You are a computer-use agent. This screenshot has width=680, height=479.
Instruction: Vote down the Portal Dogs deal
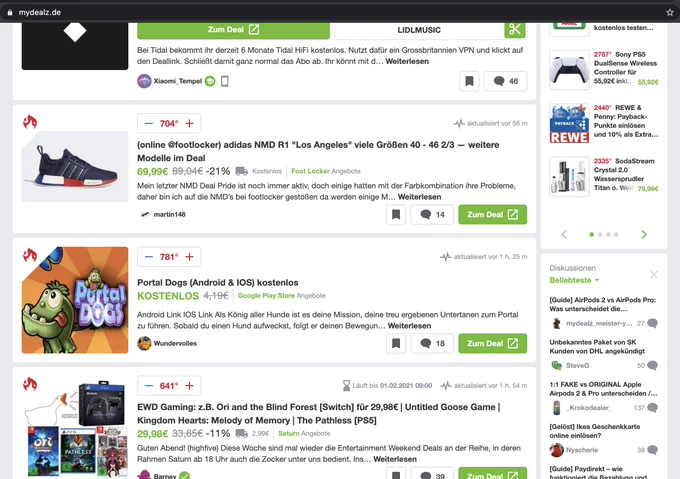tap(149, 257)
